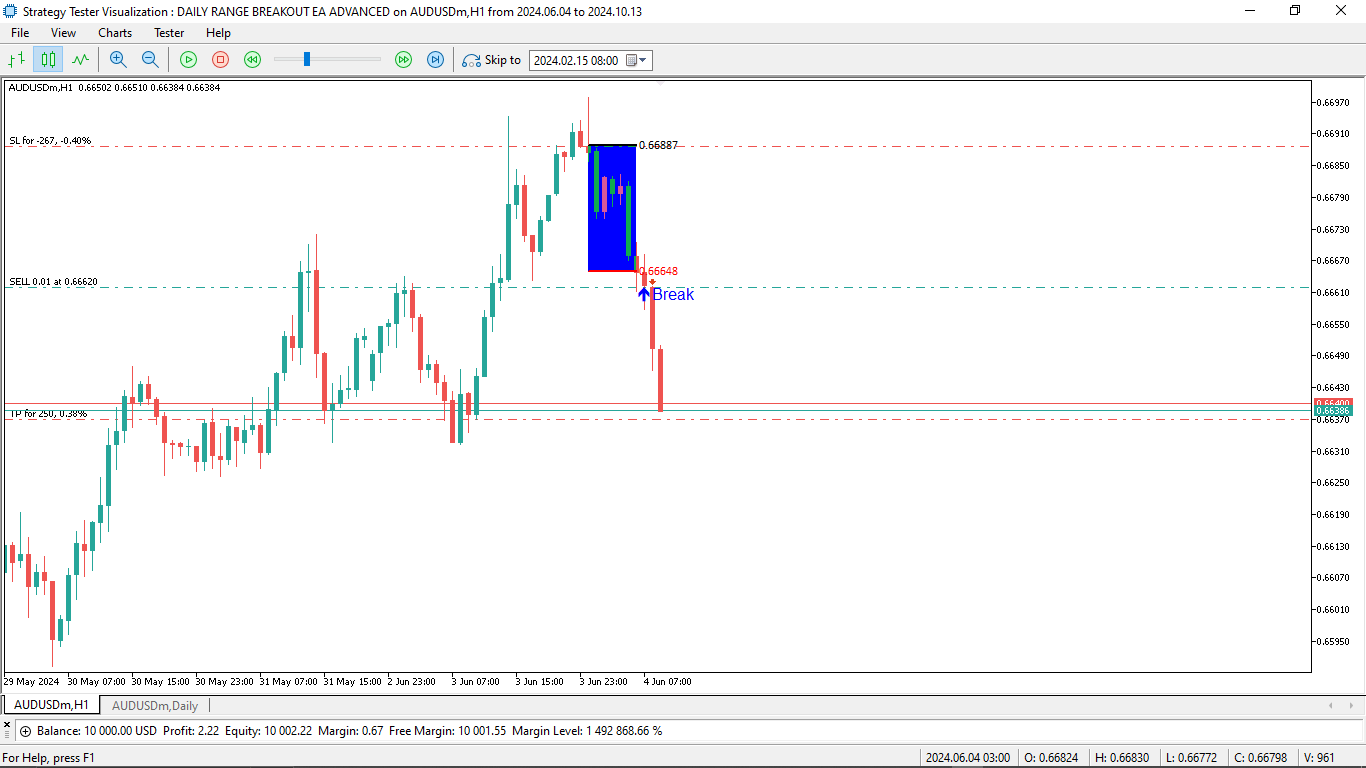Adjust the playback speed slider
This screenshot has height=768, width=1366.
click(x=306, y=59)
